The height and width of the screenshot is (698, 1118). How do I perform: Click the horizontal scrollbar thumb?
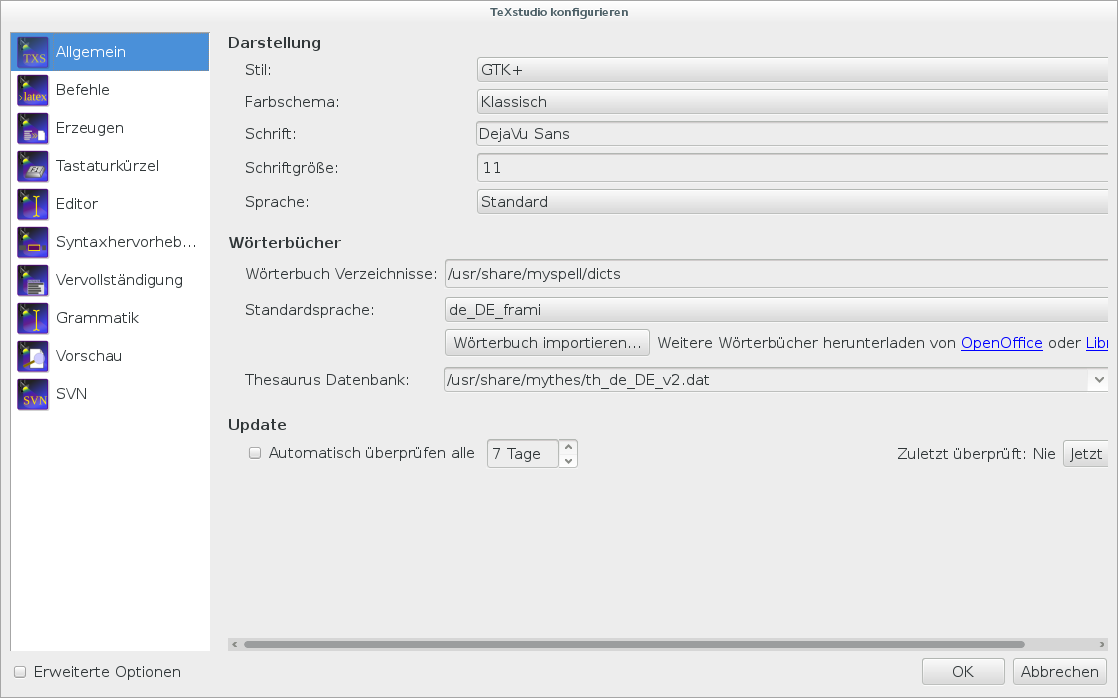tap(634, 645)
